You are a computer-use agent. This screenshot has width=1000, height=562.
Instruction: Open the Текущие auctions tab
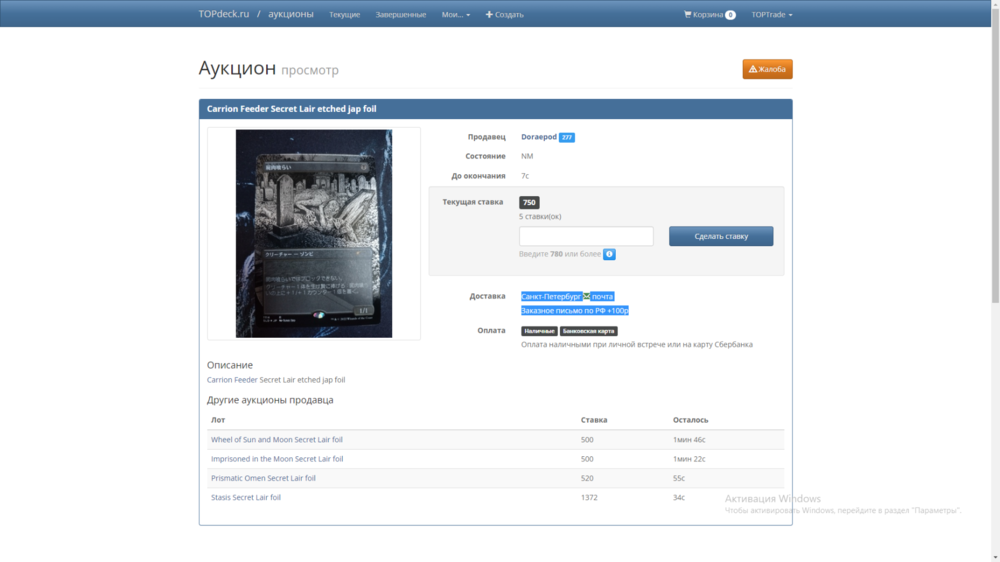point(344,15)
